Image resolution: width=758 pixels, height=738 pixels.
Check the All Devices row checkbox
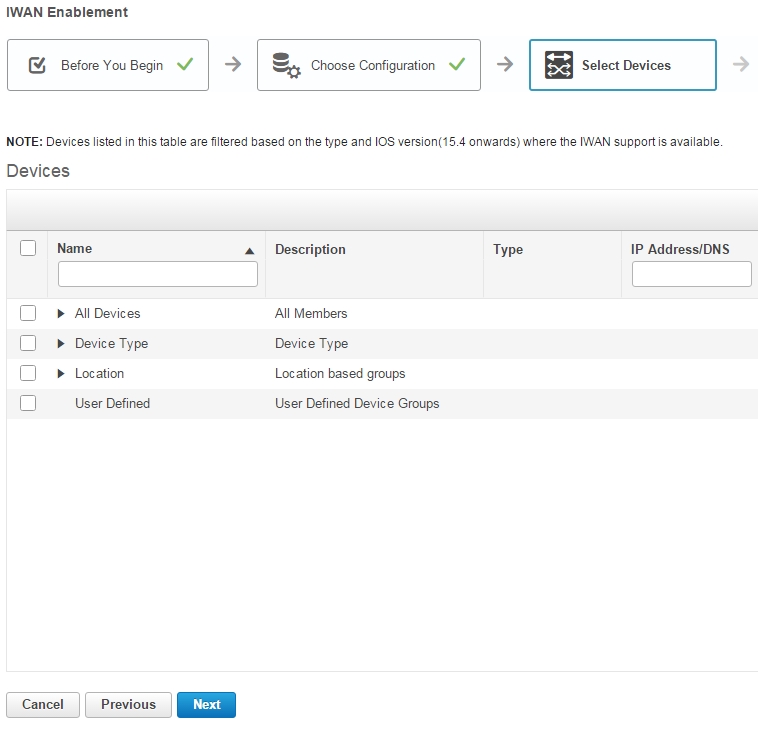click(28, 313)
